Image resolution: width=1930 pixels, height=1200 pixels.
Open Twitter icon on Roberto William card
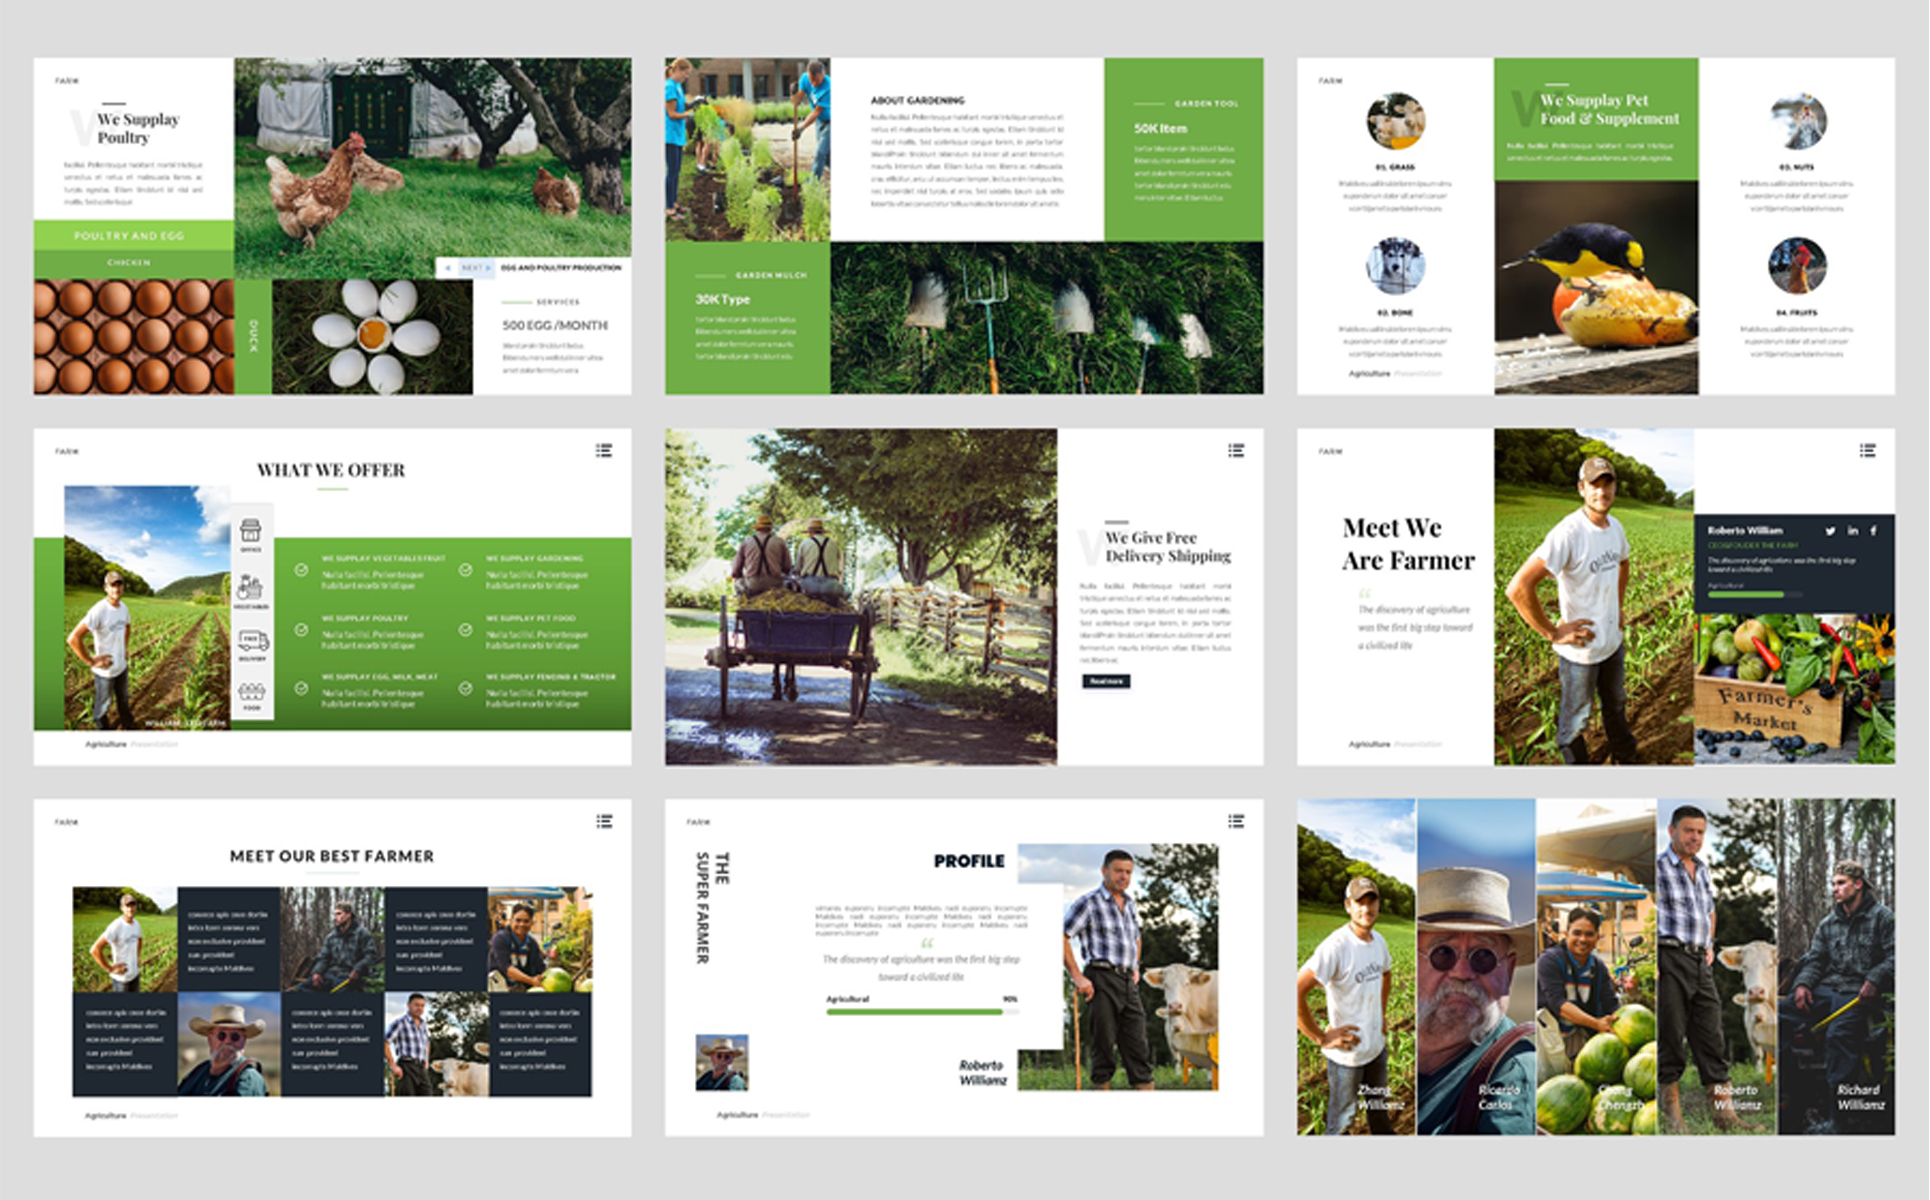pos(1830,531)
